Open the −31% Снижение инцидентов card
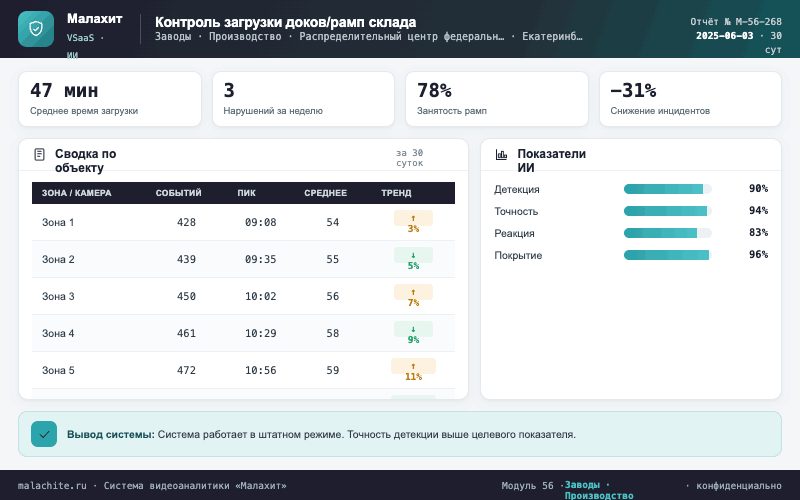The image size is (800, 500). [690, 99]
